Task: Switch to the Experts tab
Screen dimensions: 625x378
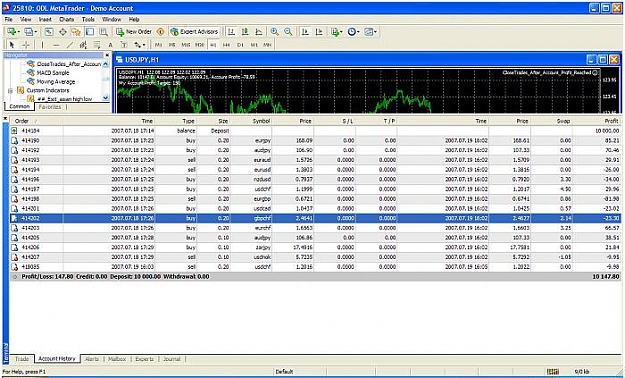Action: (144, 359)
